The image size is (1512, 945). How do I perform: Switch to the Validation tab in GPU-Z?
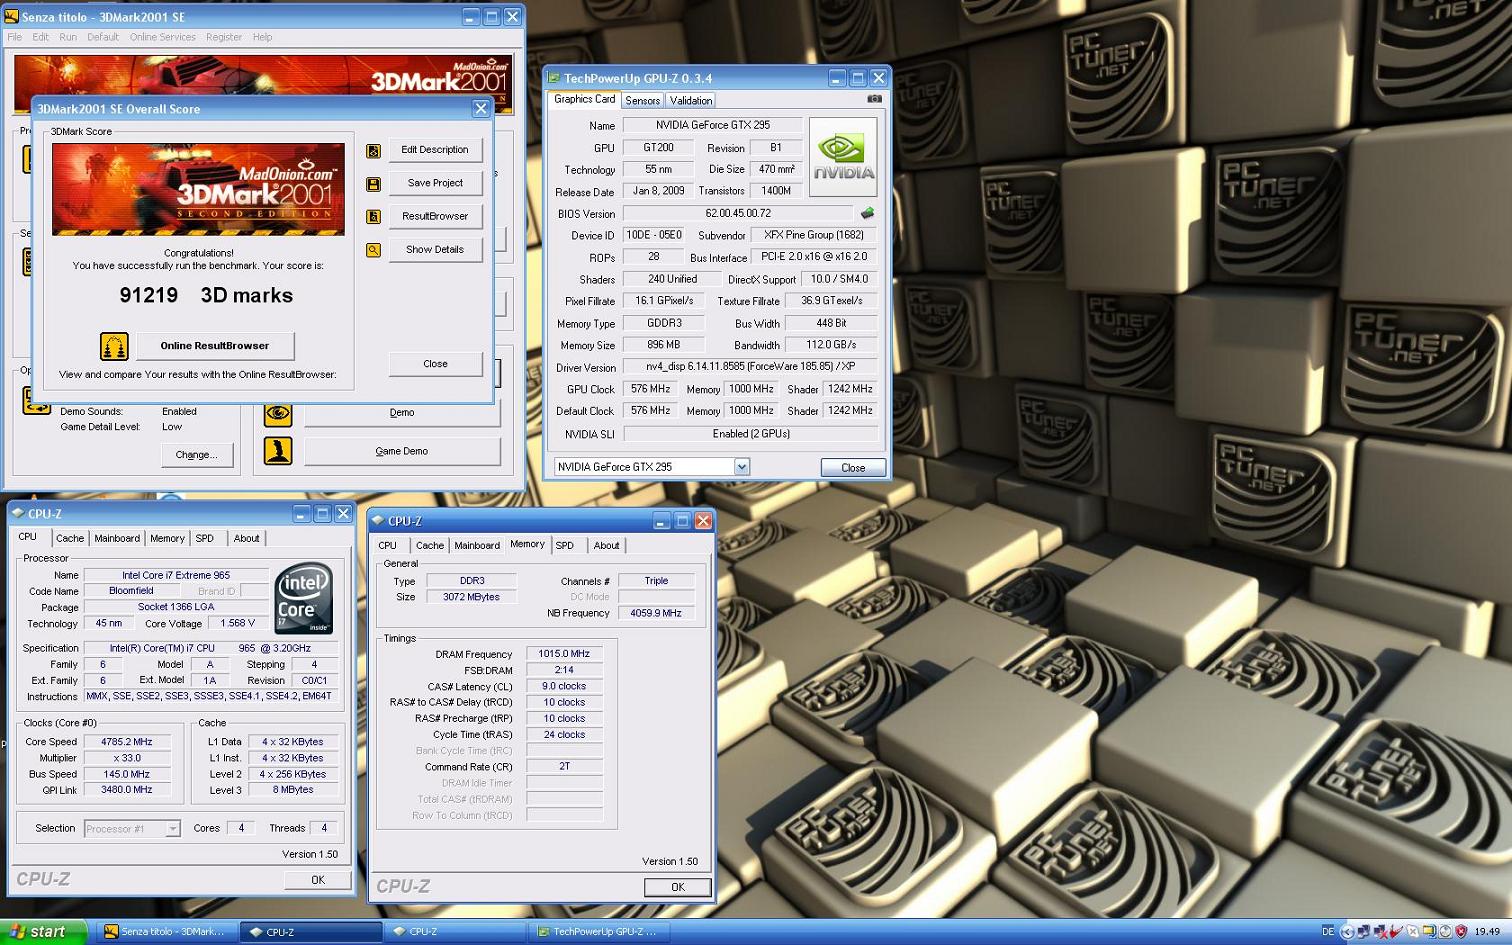pyautogui.click(x=691, y=101)
